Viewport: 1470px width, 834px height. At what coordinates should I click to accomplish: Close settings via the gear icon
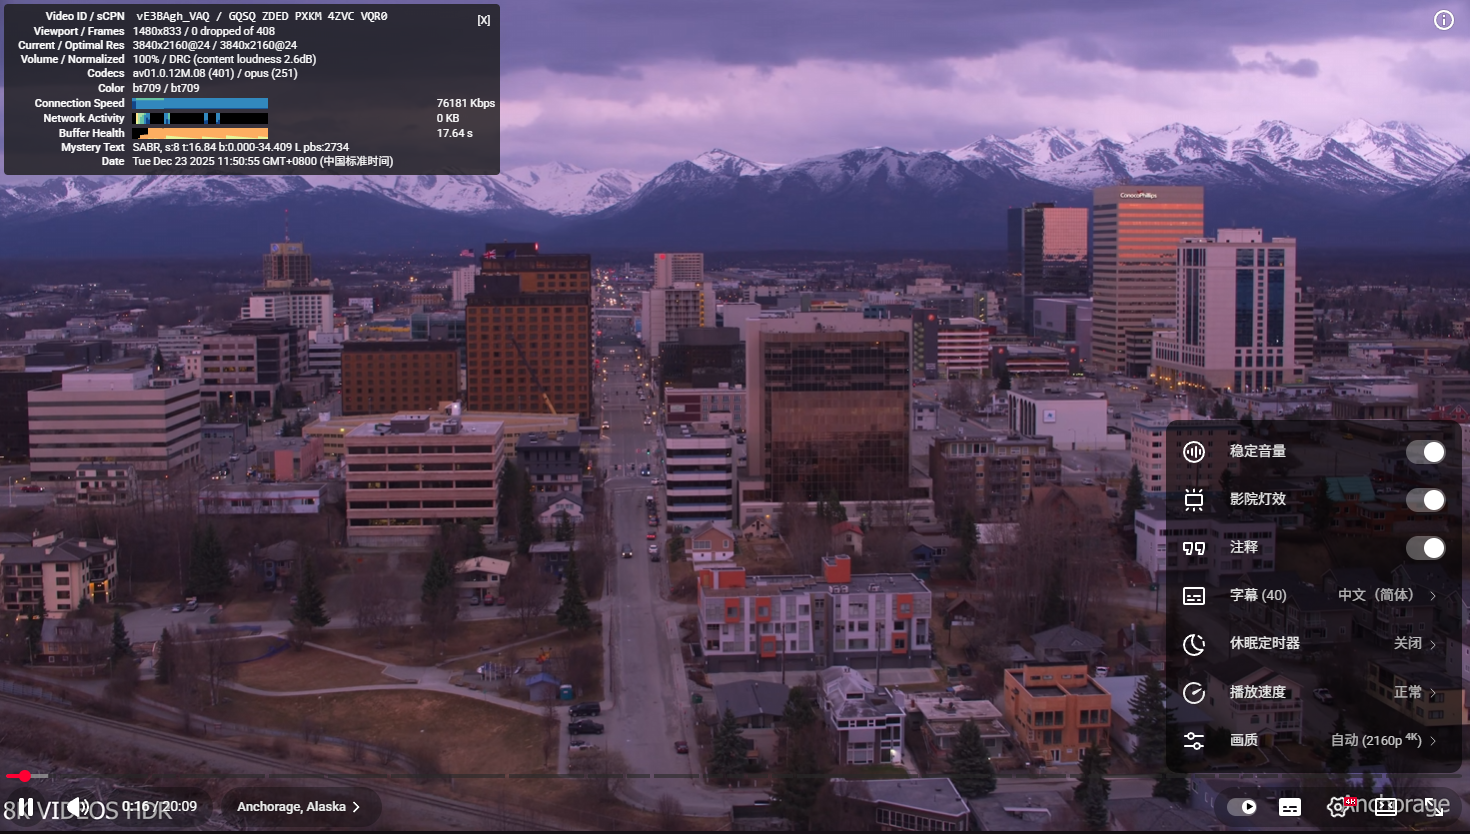[x=1337, y=807]
